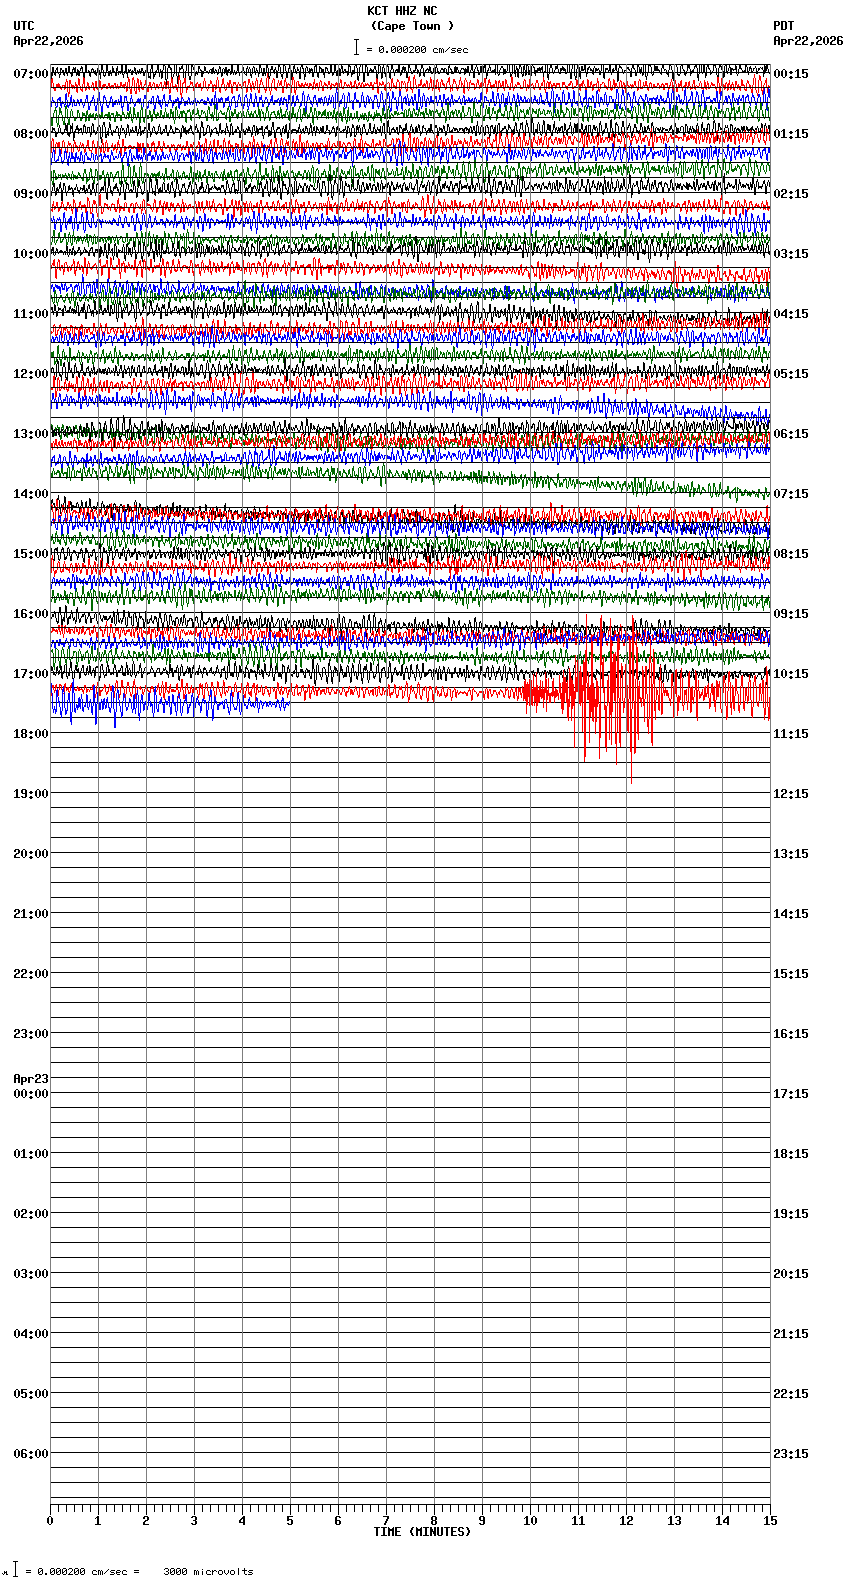Select the '16:00' UTC hour label
The image size is (850, 1584).
coord(31,614)
